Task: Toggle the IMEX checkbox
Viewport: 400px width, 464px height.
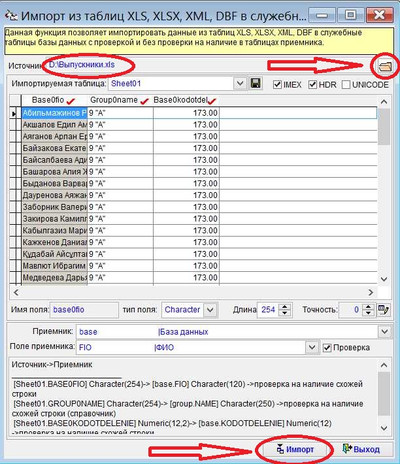Action: (277, 85)
